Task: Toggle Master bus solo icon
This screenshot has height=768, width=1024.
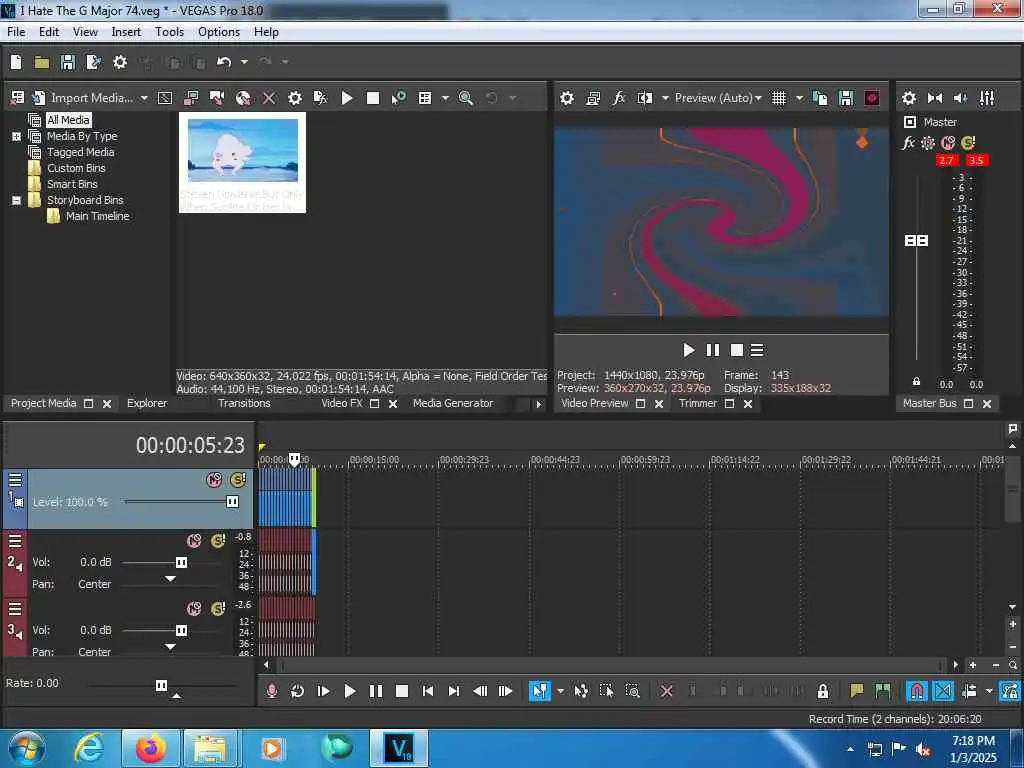Action: pyautogui.click(x=968, y=142)
